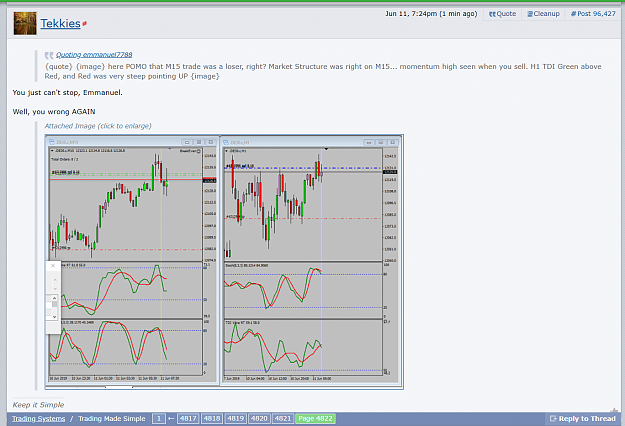This screenshot has width=625, height=426.
Task: Click the X on the small floating panel
Action: tap(53, 266)
